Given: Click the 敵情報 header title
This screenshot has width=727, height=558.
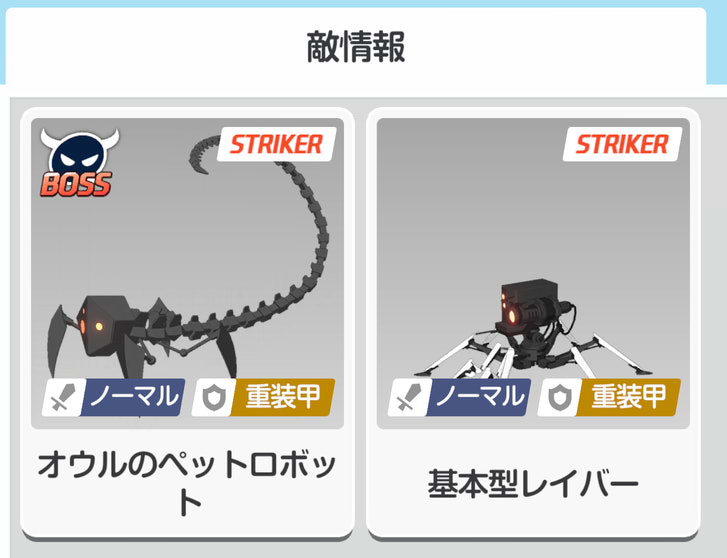Looking at the screenshot, I should pyautogui.click(x=356, y=47).
